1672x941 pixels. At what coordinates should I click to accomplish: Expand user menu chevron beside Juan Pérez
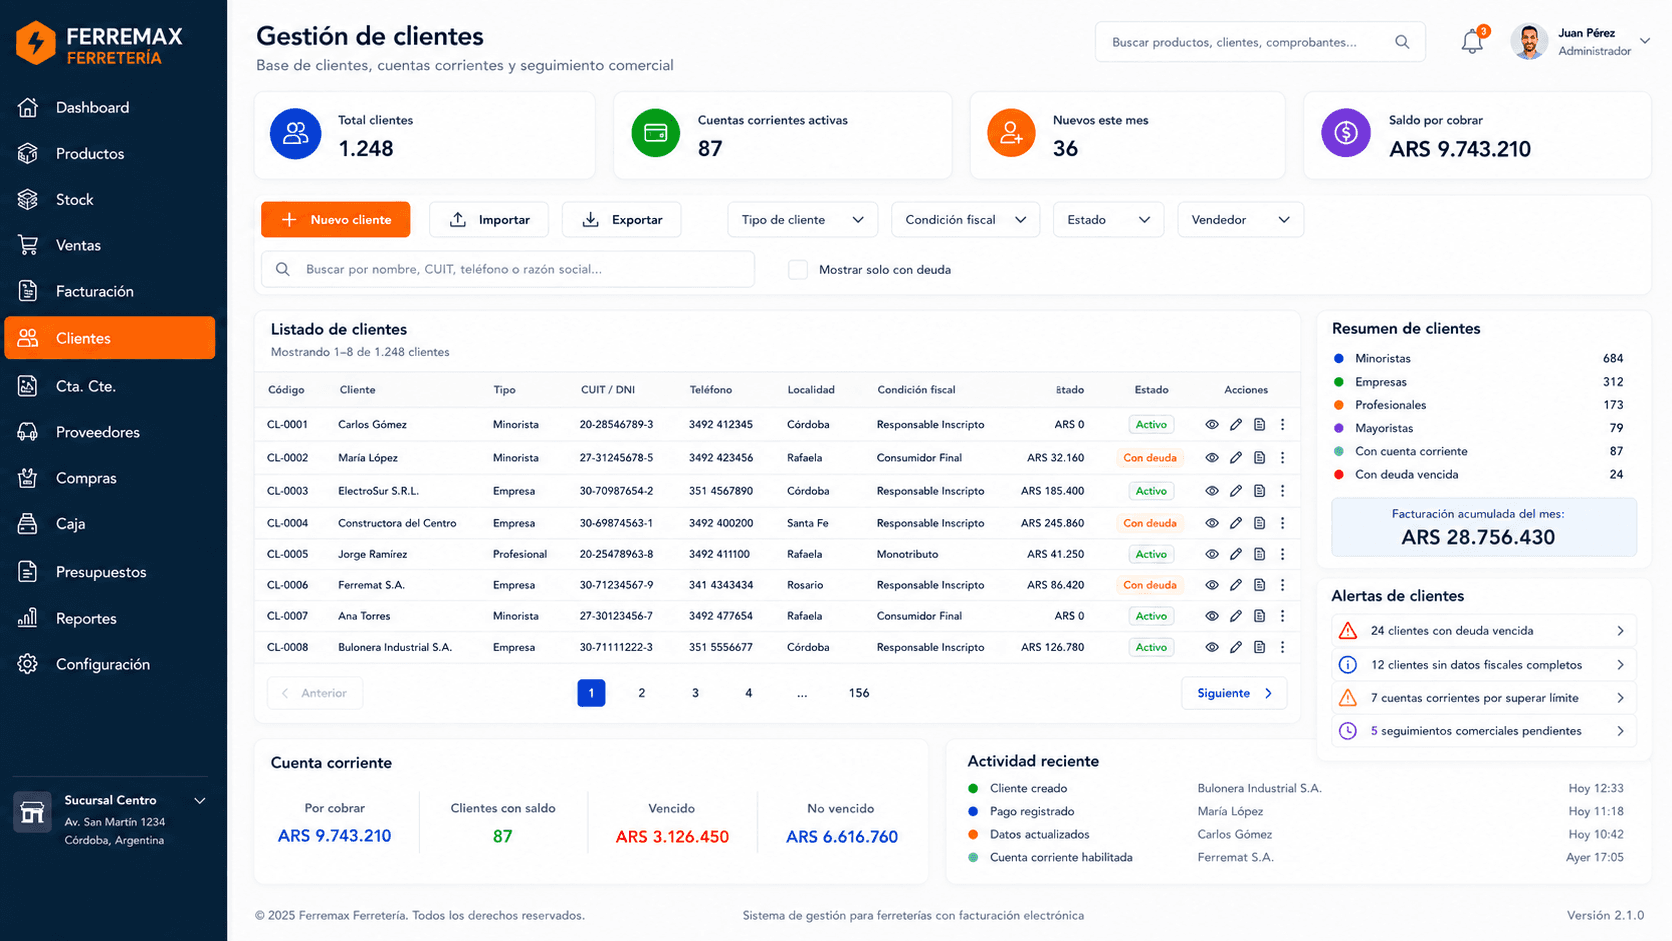point(1645,41)
